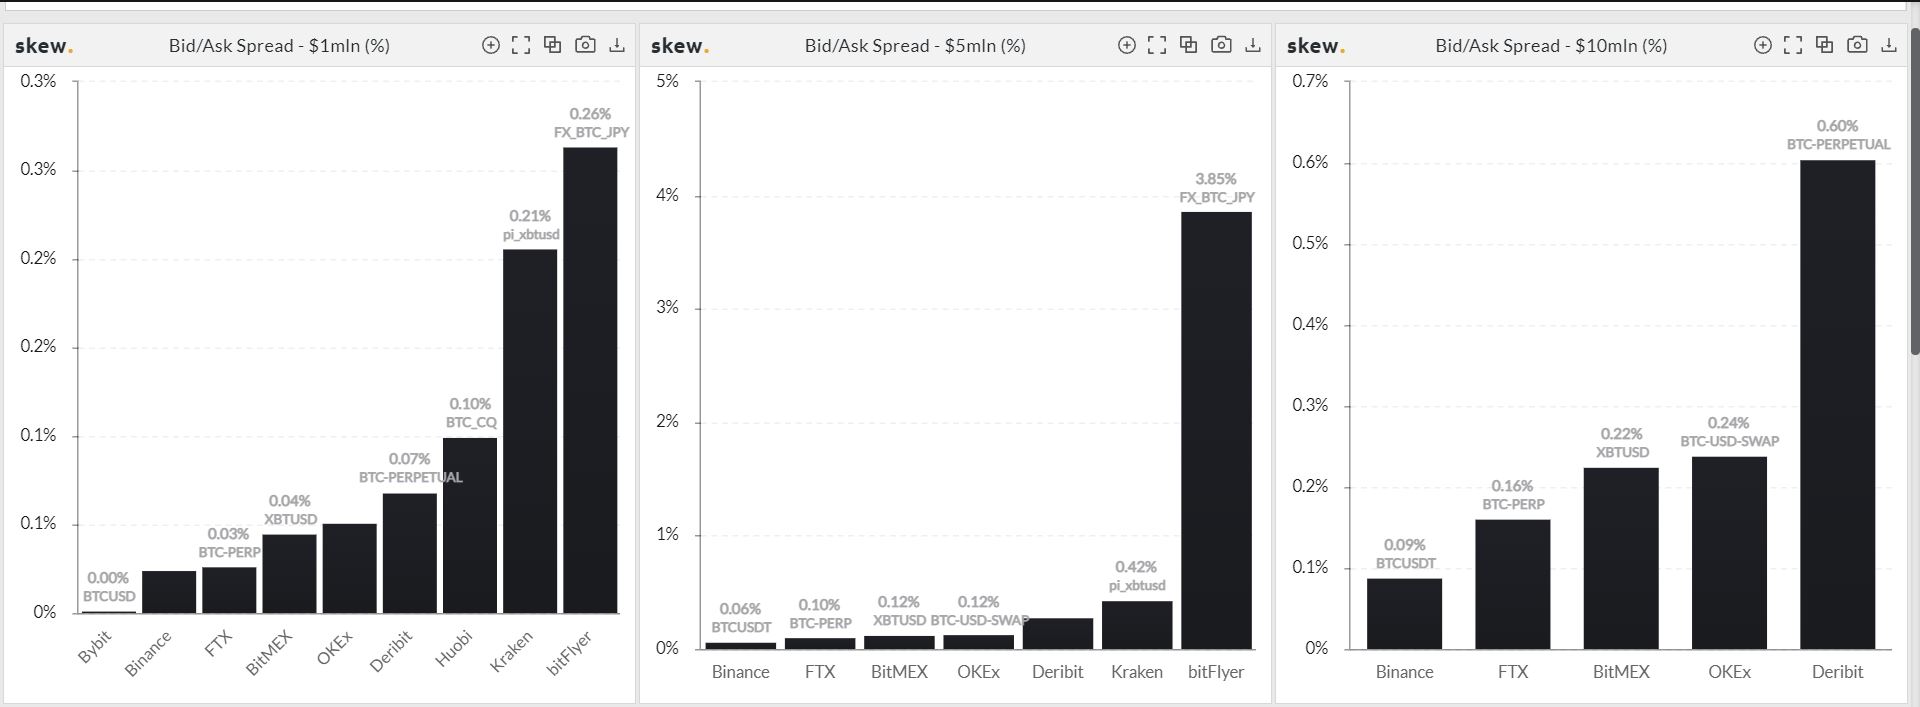This screenshot has width=1920, height=707.
Task: Capture a camera snapshot of the $5mln chart
Action: pos(1221,45)
